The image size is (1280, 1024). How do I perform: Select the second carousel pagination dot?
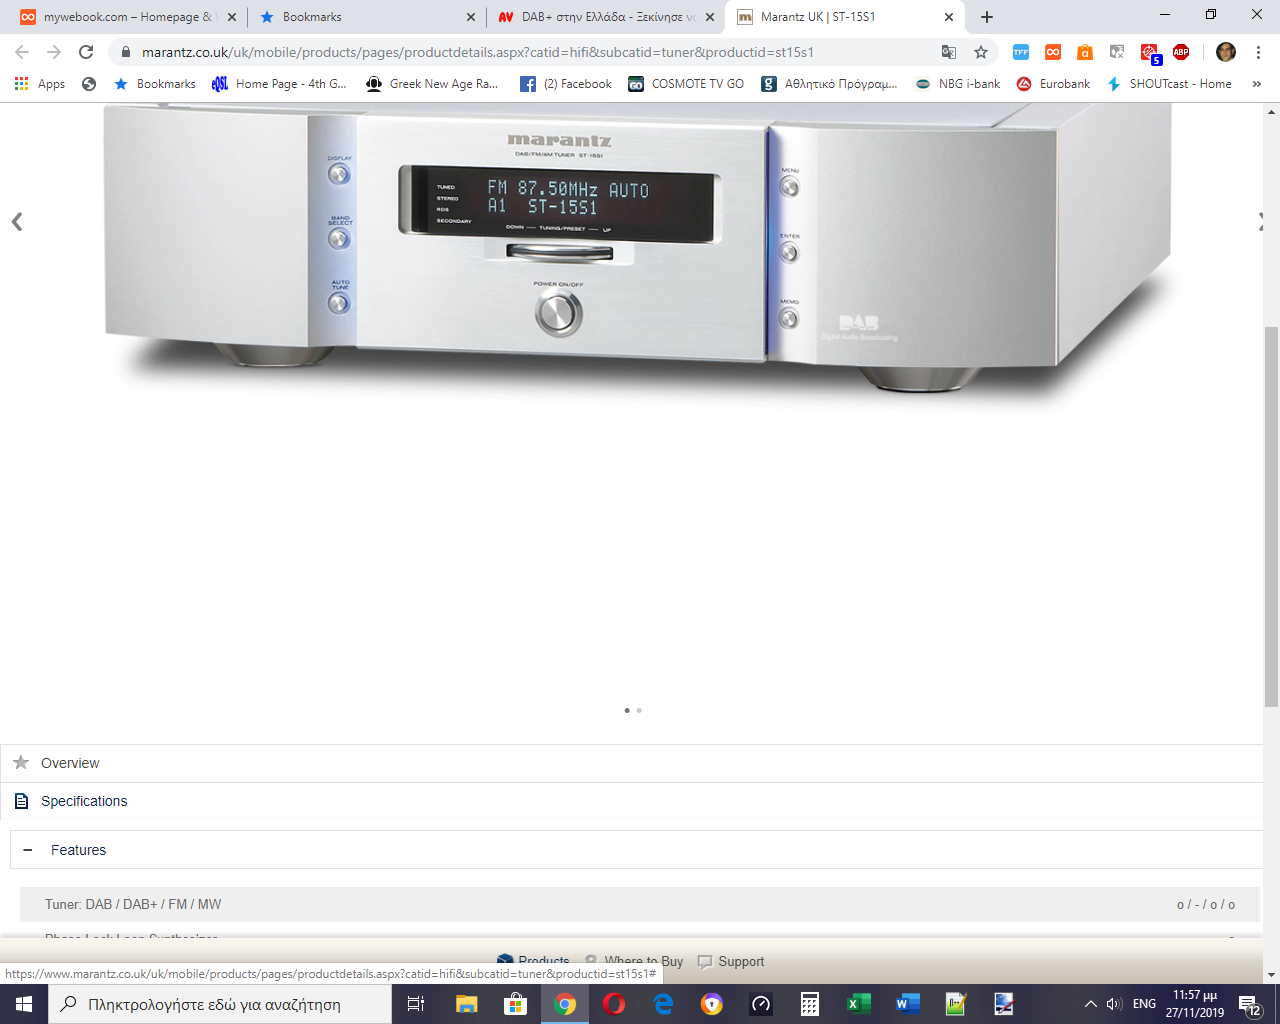point(639,710)
